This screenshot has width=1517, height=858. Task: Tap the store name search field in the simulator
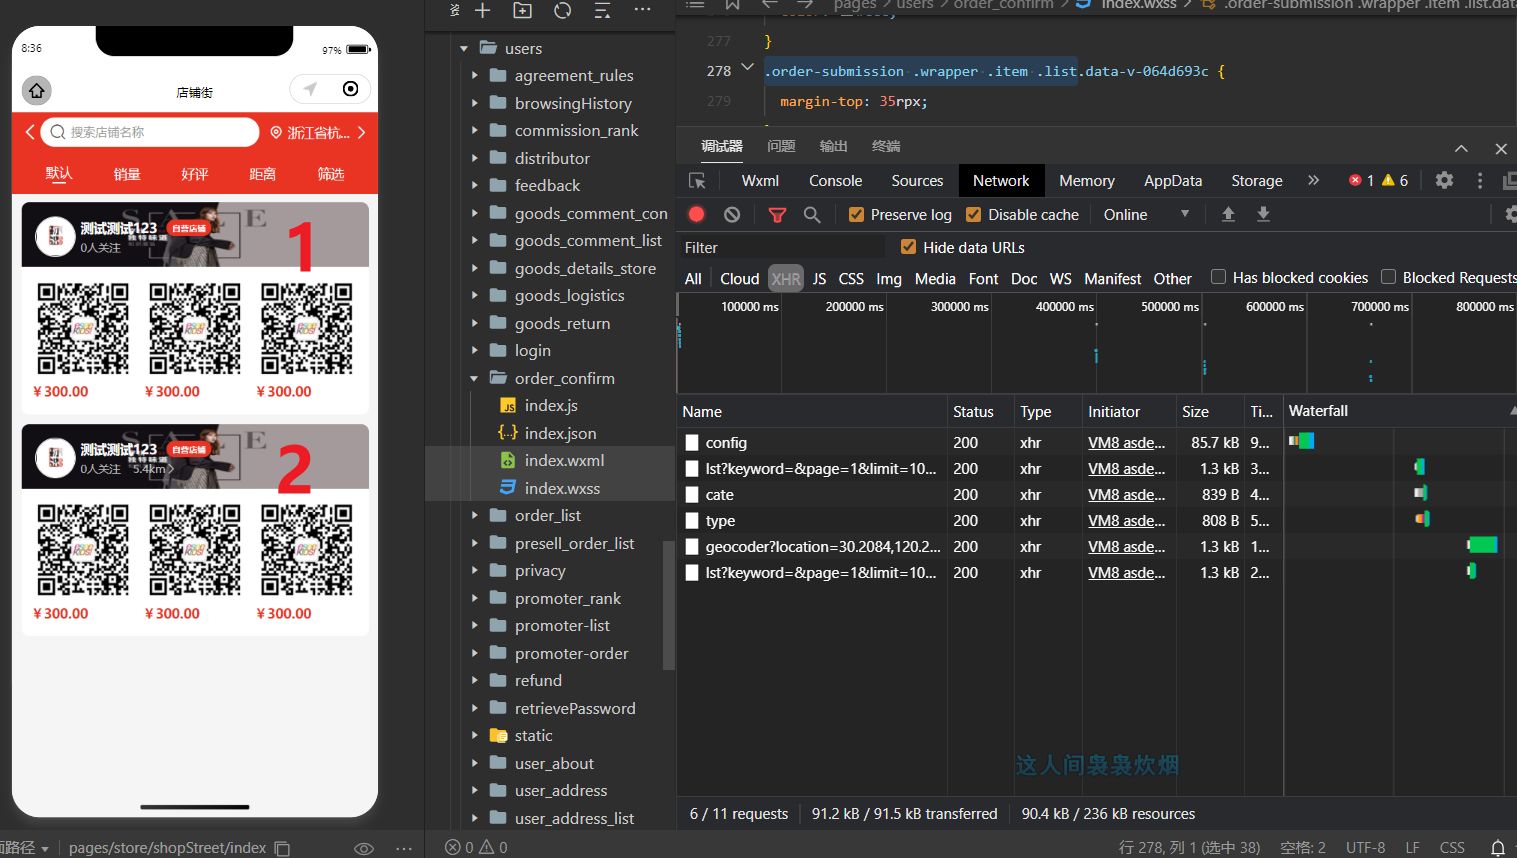pos(150,132)
